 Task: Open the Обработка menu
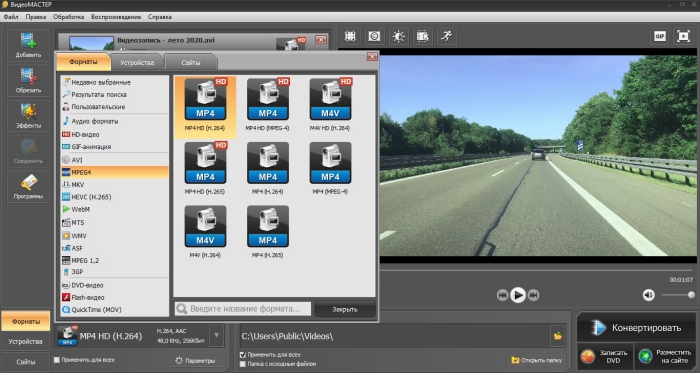[69, 17]
